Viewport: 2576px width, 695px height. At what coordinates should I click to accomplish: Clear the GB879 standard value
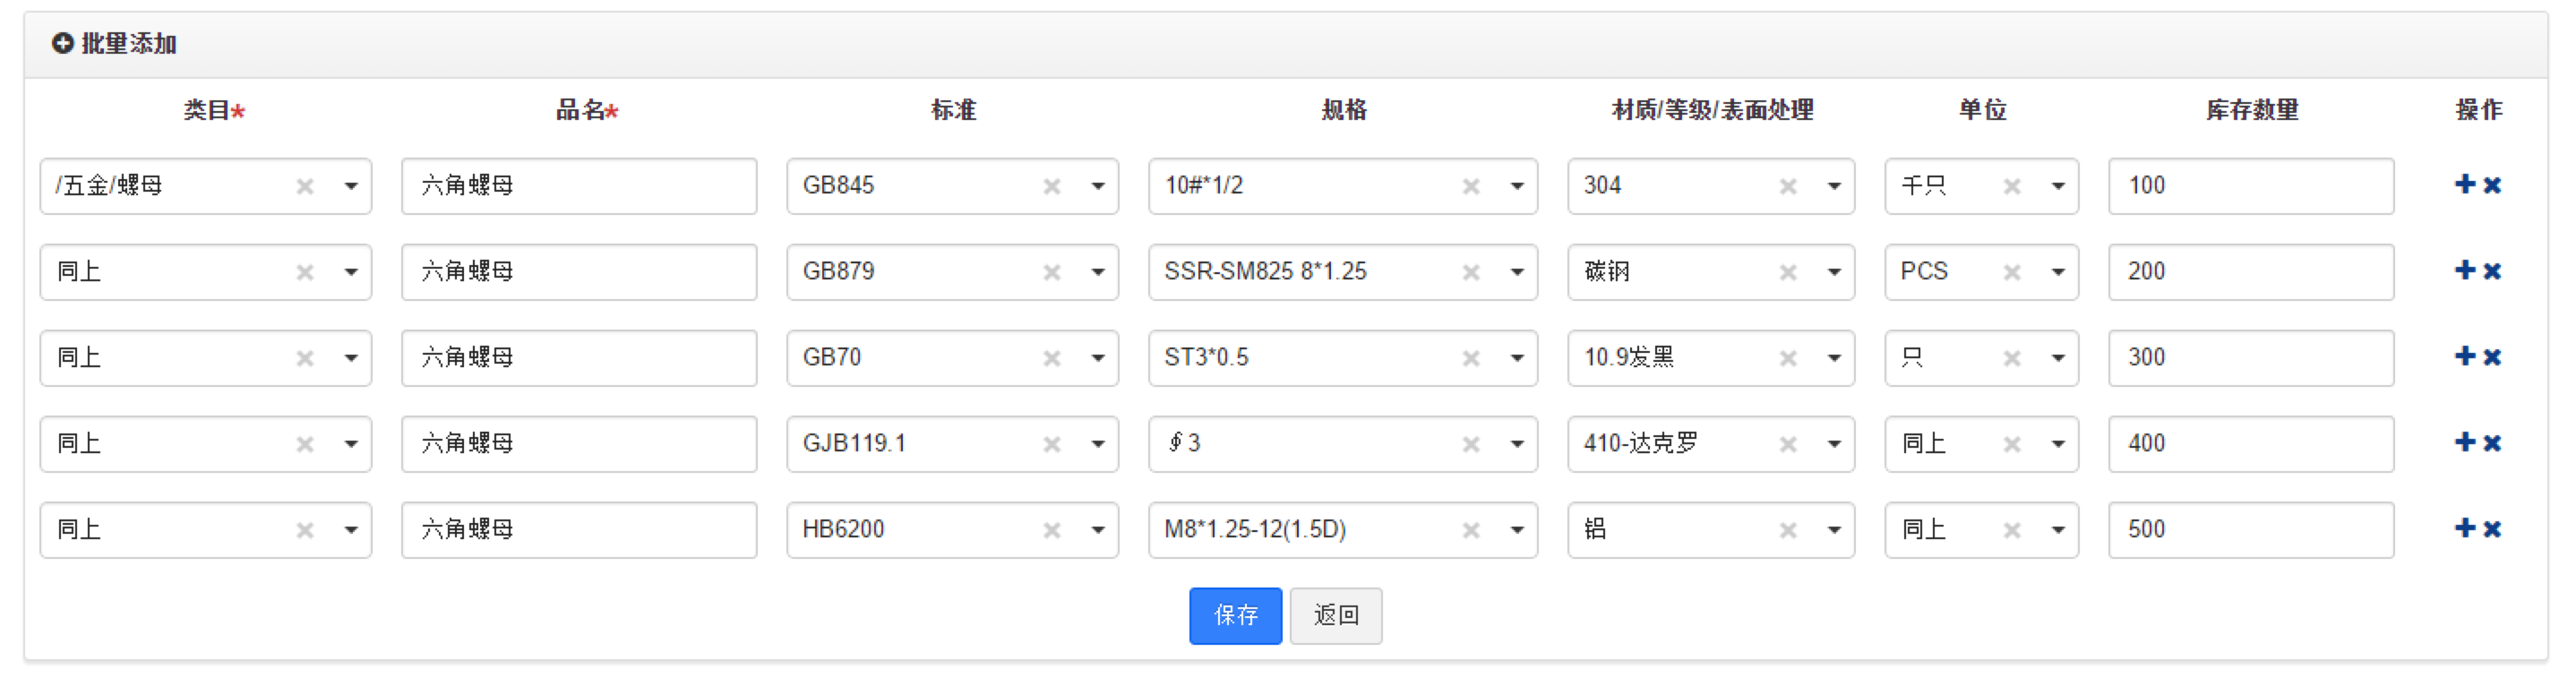point(1052,272)
